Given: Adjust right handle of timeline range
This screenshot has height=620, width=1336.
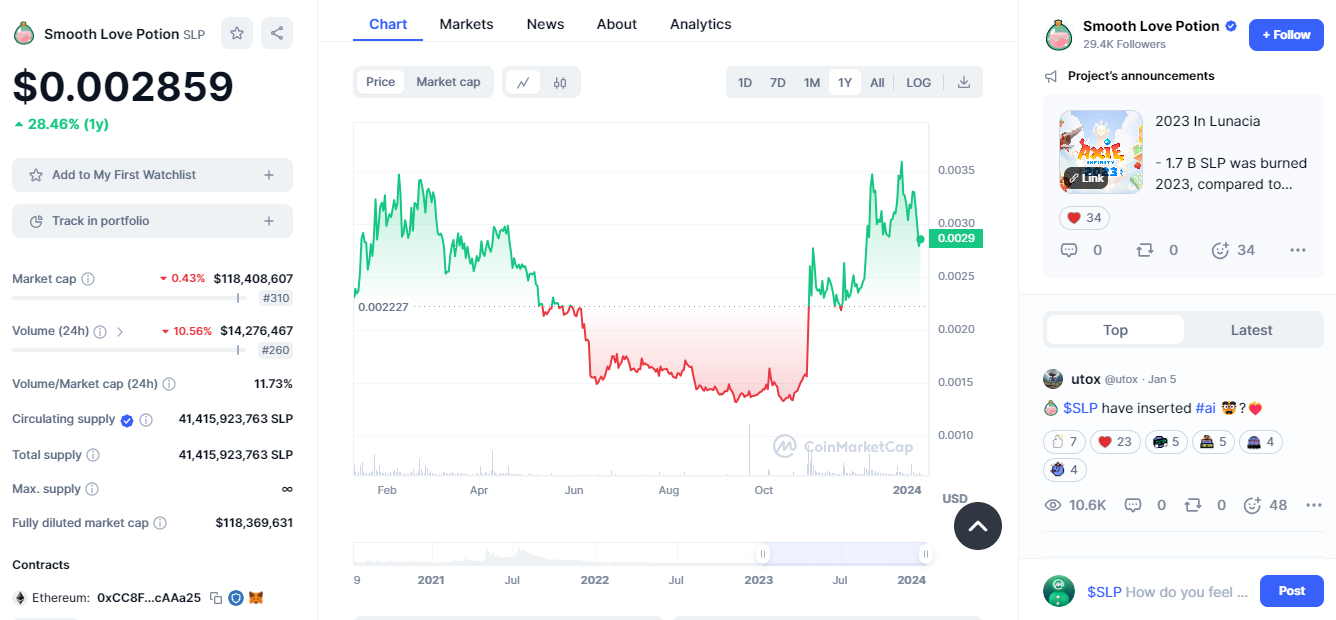Looking at the screenshot, I should click(x=926, y=554).
